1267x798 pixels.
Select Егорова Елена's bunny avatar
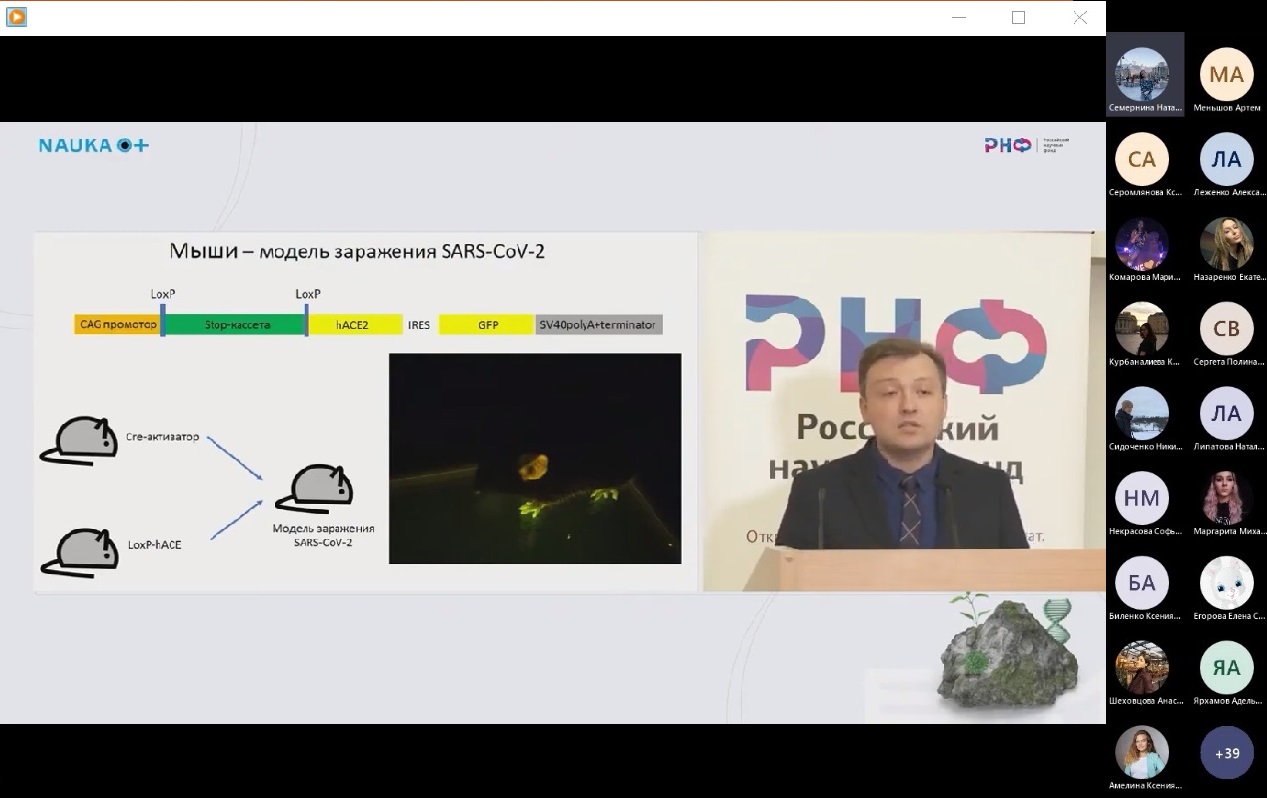coord(1226,583)
